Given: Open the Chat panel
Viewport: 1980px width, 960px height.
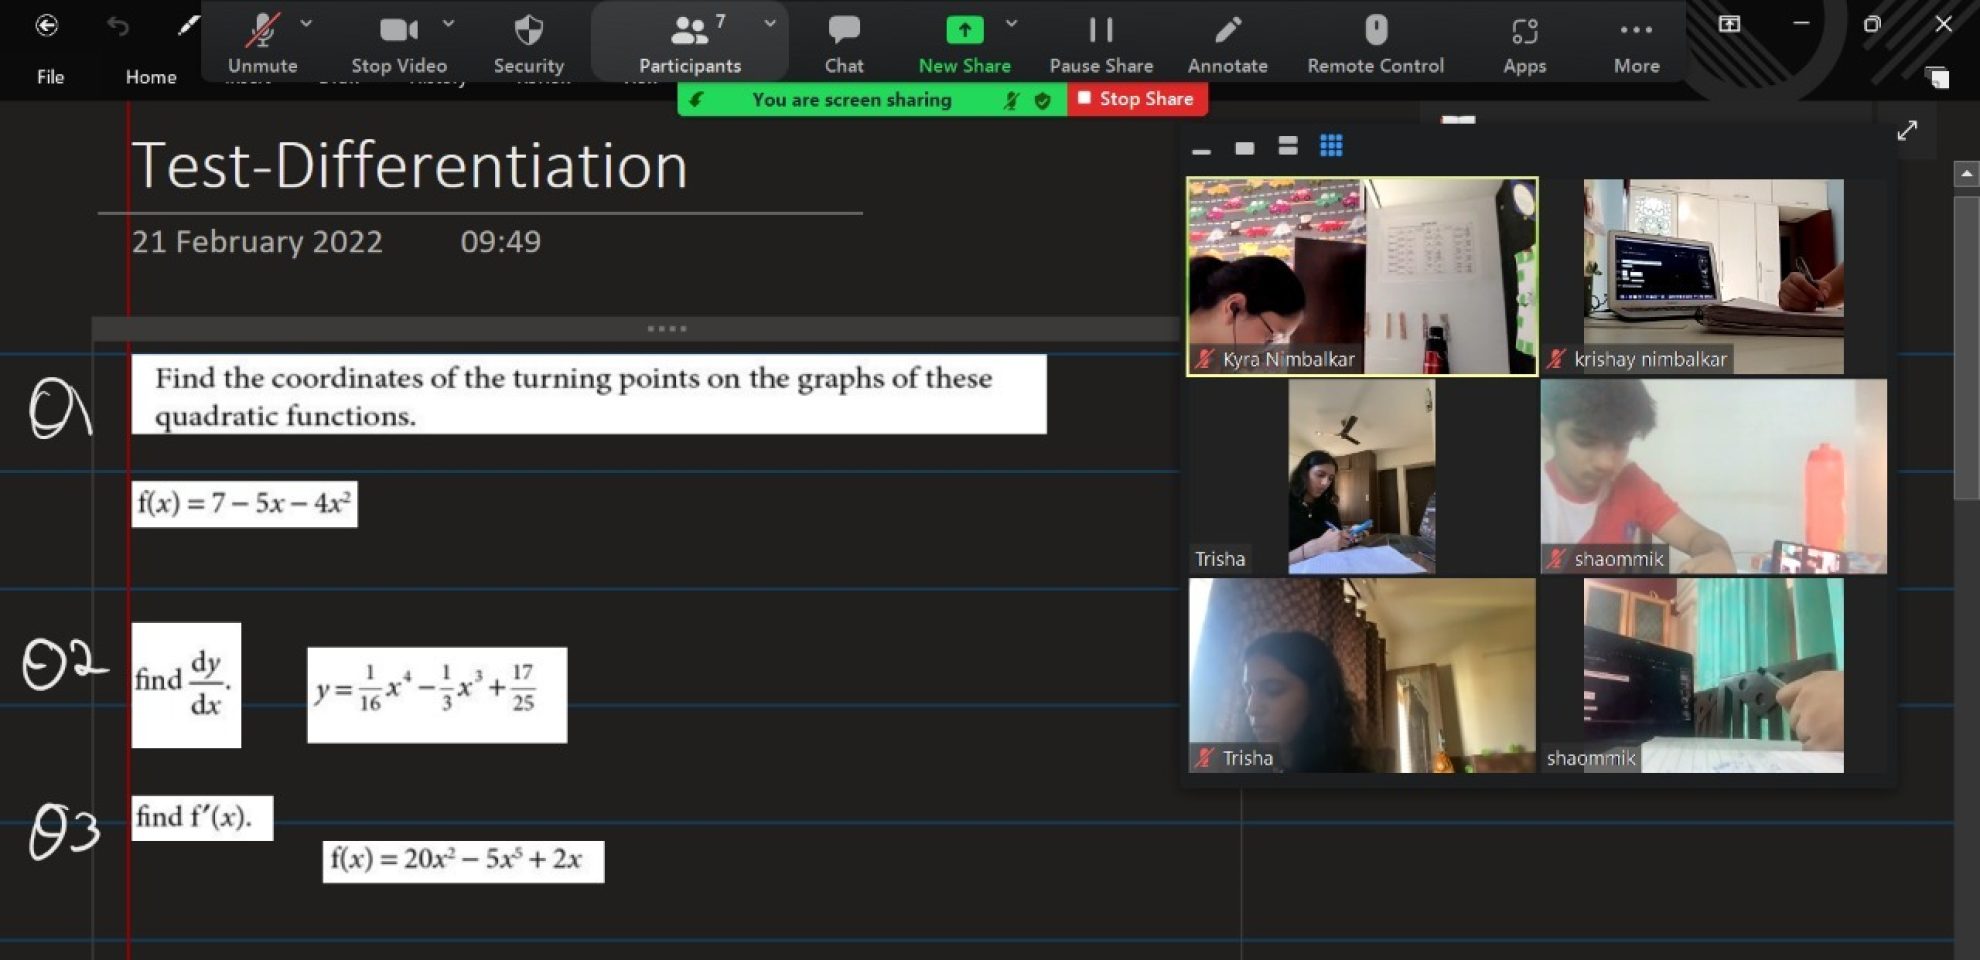Looking at the screenshot, I should point(844,44).
